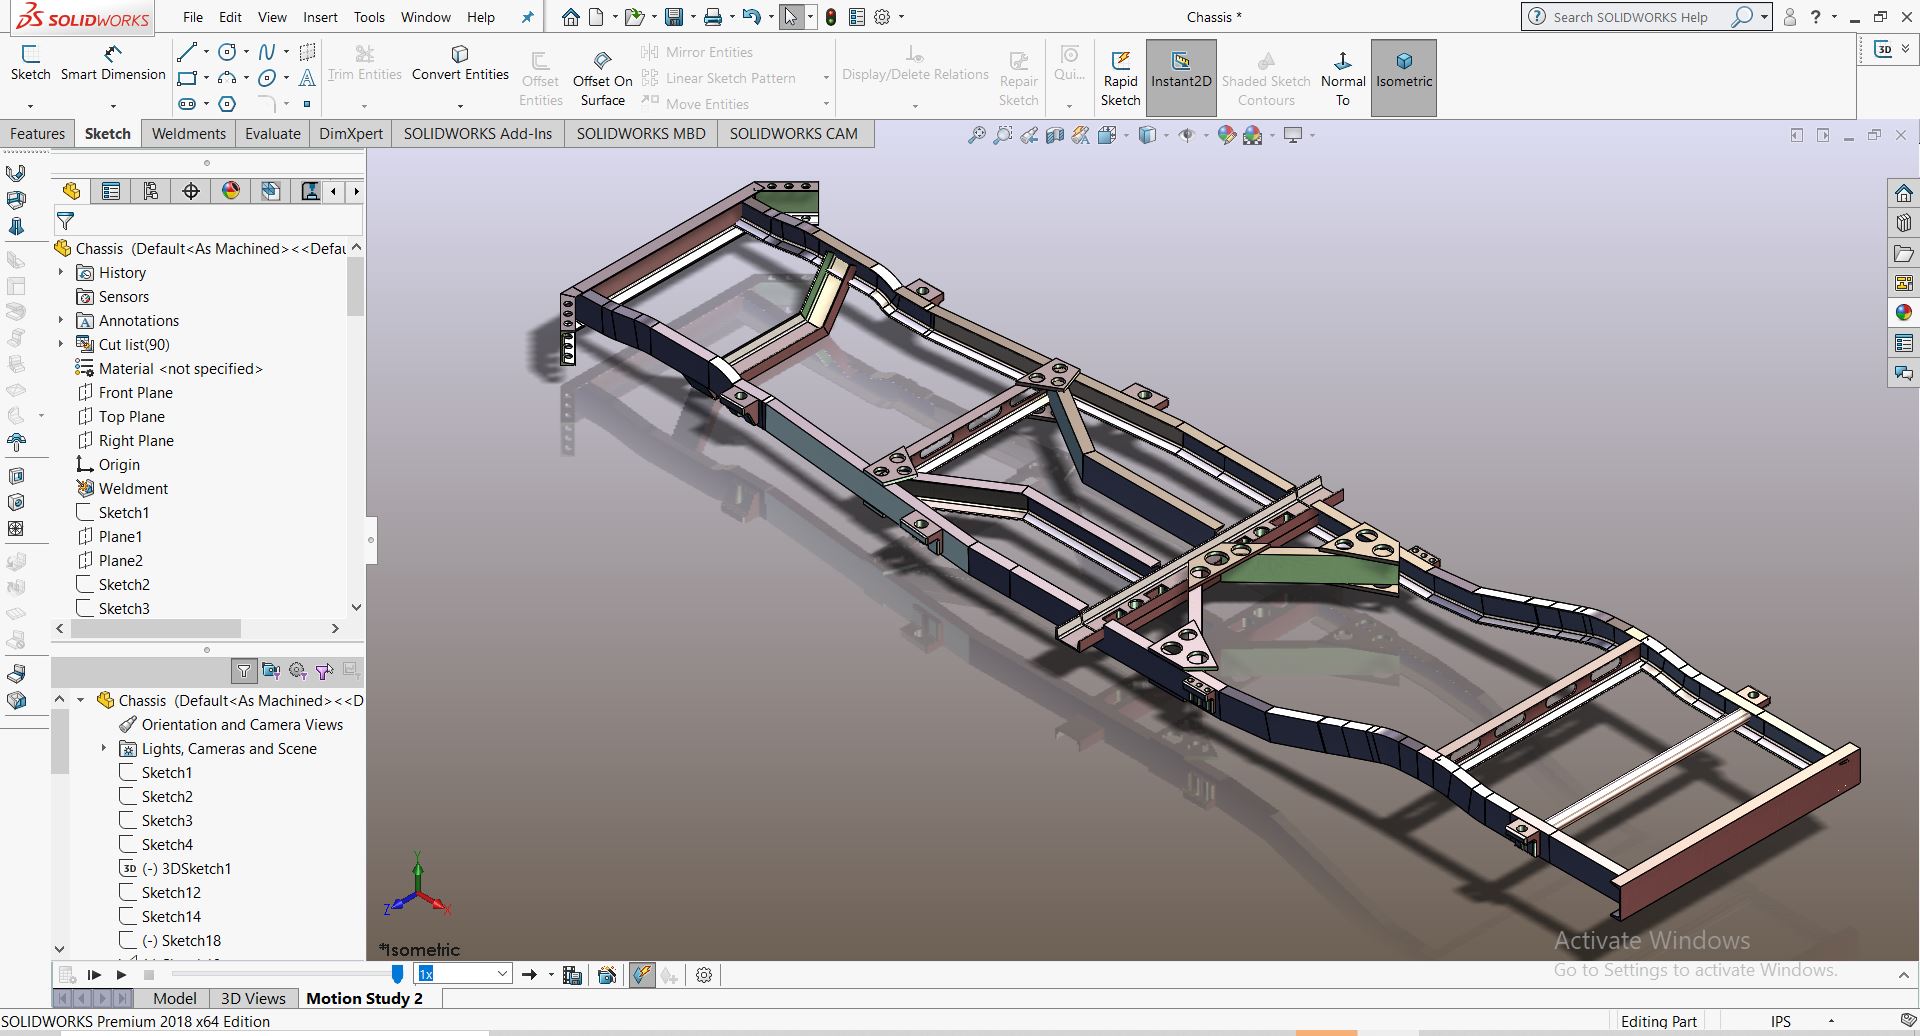This screenshot has height=1036, width=1920.
Task: Expand the Annotations folder
Action: click(61, 320)
